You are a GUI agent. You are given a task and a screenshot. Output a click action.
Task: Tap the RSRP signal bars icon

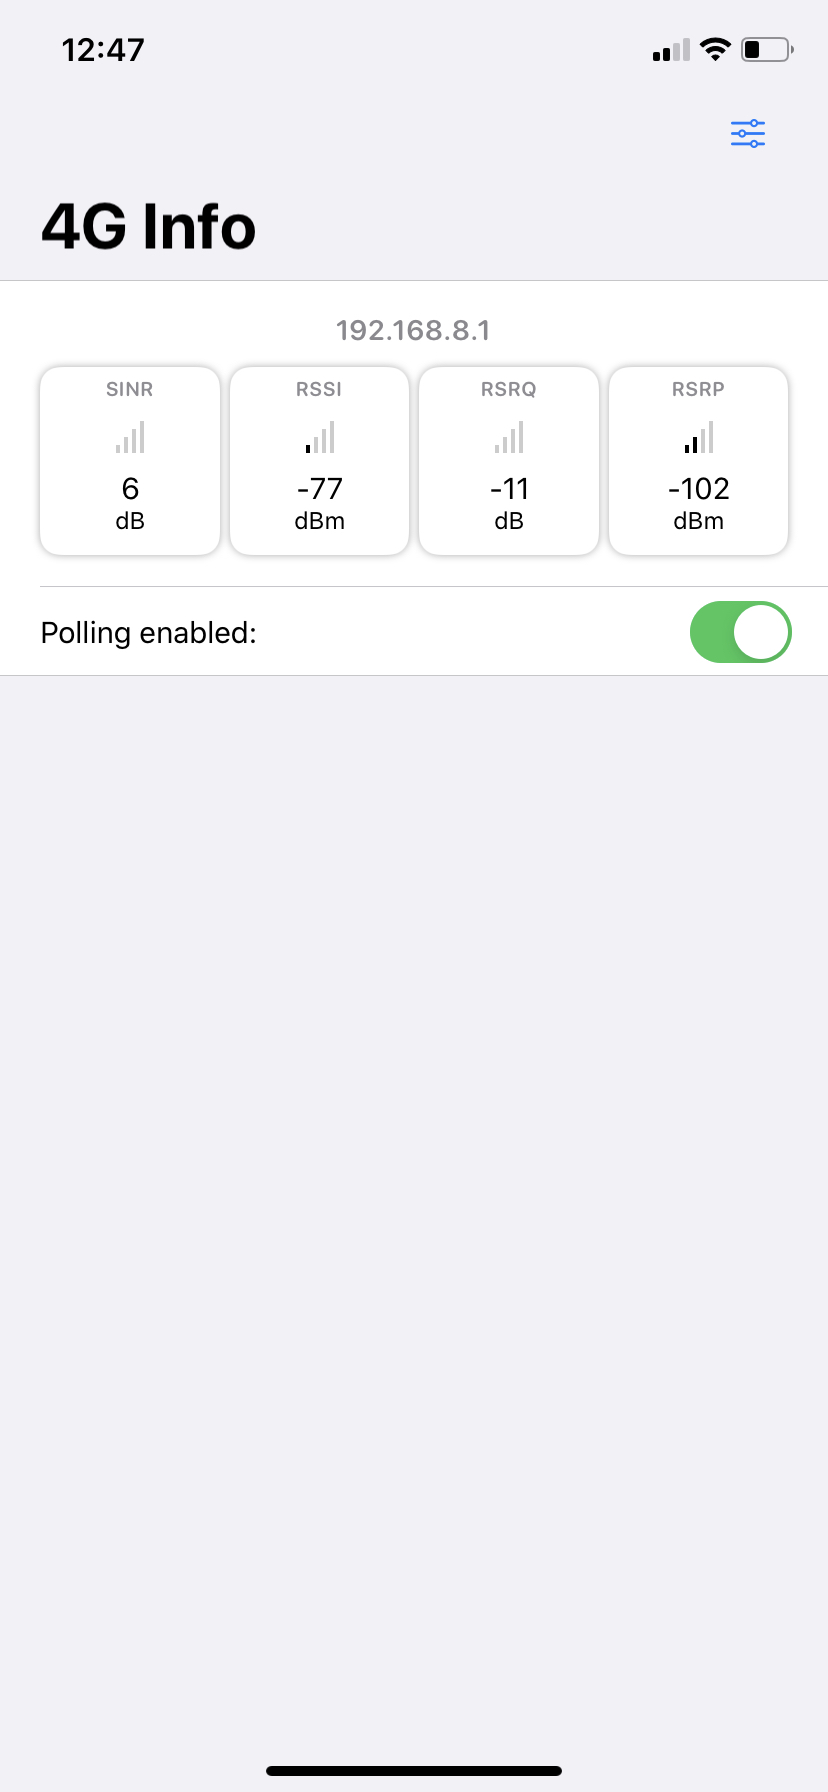[x=699, y=437]
